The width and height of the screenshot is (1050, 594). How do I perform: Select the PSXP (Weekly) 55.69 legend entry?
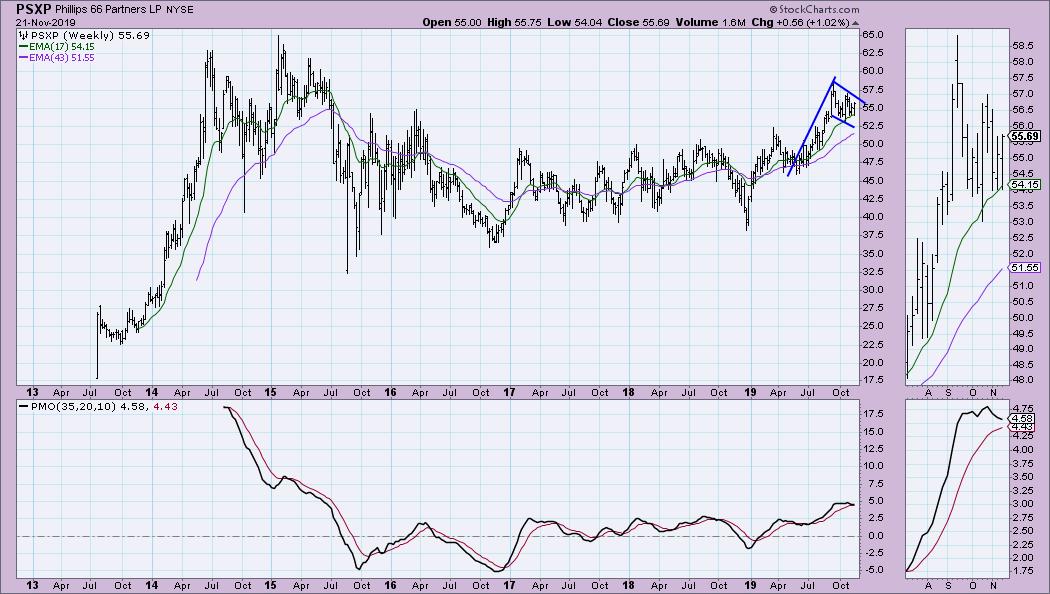click(90, 35)
